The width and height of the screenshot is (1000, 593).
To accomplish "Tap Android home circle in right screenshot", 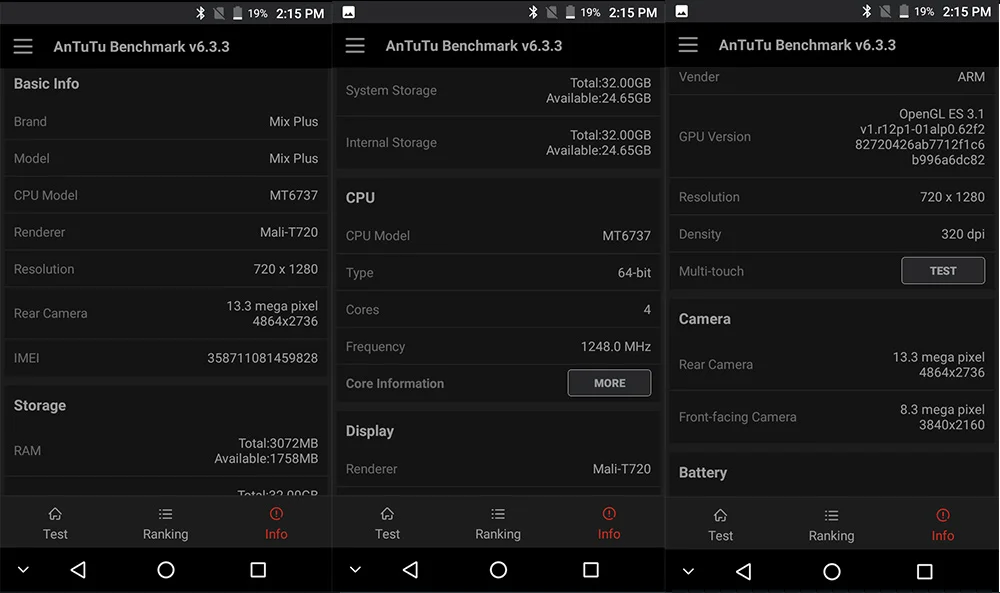I will click(832, 571).
